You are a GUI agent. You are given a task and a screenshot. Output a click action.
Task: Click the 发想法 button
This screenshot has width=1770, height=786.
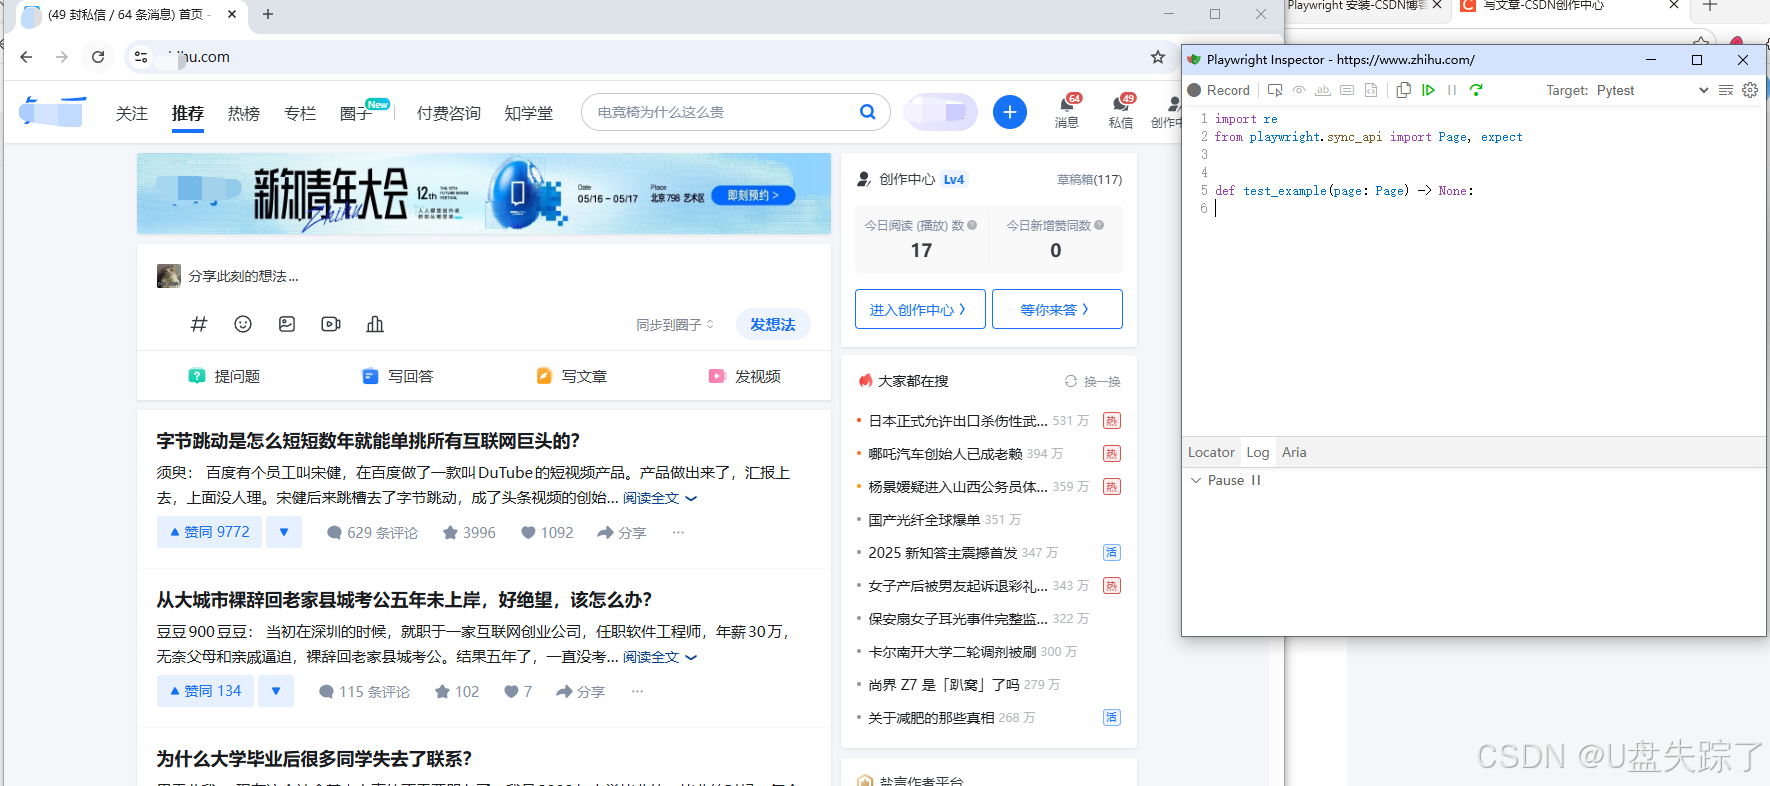[773, 324]
